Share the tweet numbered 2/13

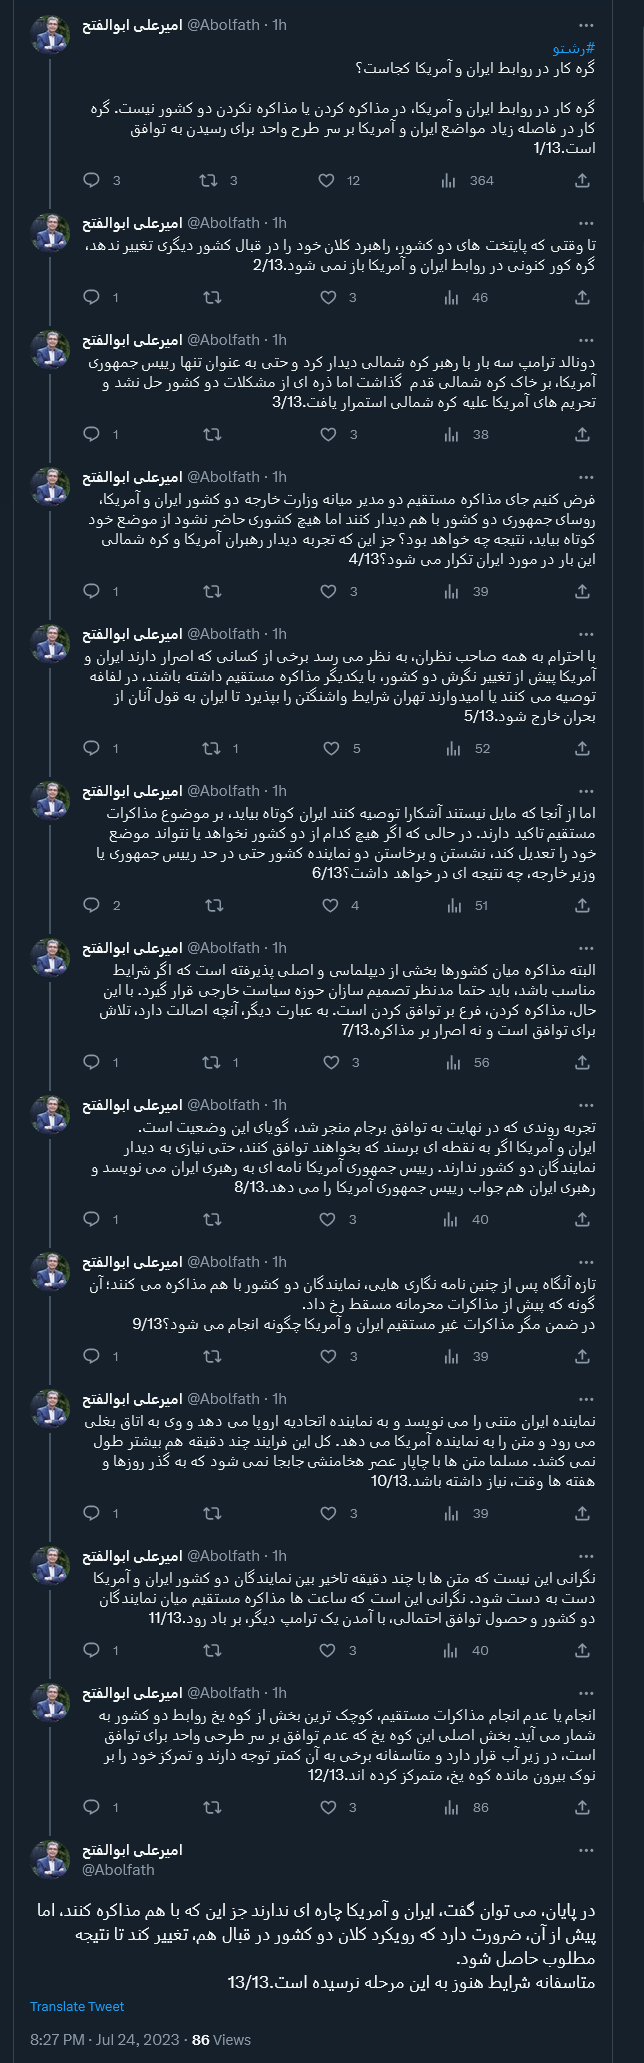(x=583, y=297)
